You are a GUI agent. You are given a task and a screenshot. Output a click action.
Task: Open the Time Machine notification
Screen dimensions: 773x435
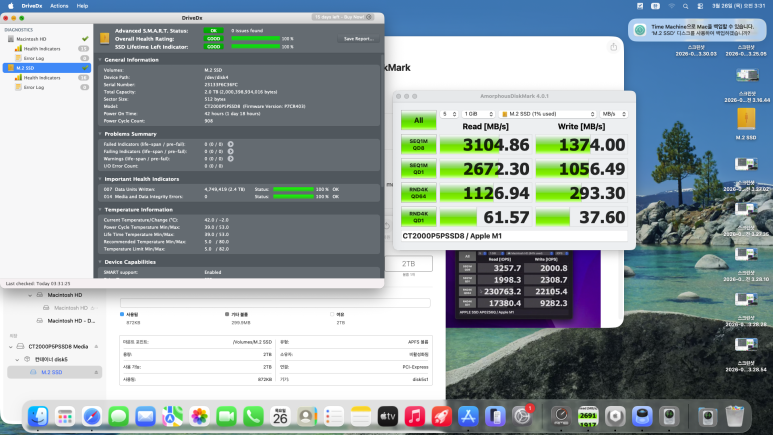697,30
